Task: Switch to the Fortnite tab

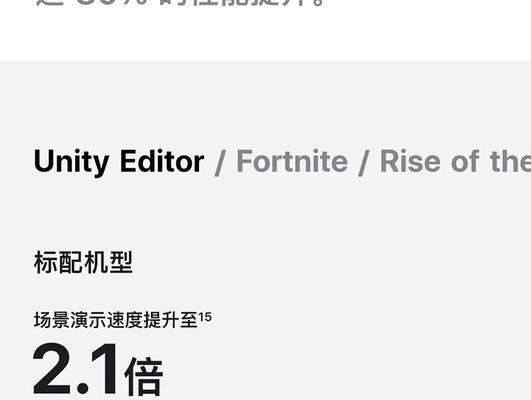Action: click(x=292, y=161)
